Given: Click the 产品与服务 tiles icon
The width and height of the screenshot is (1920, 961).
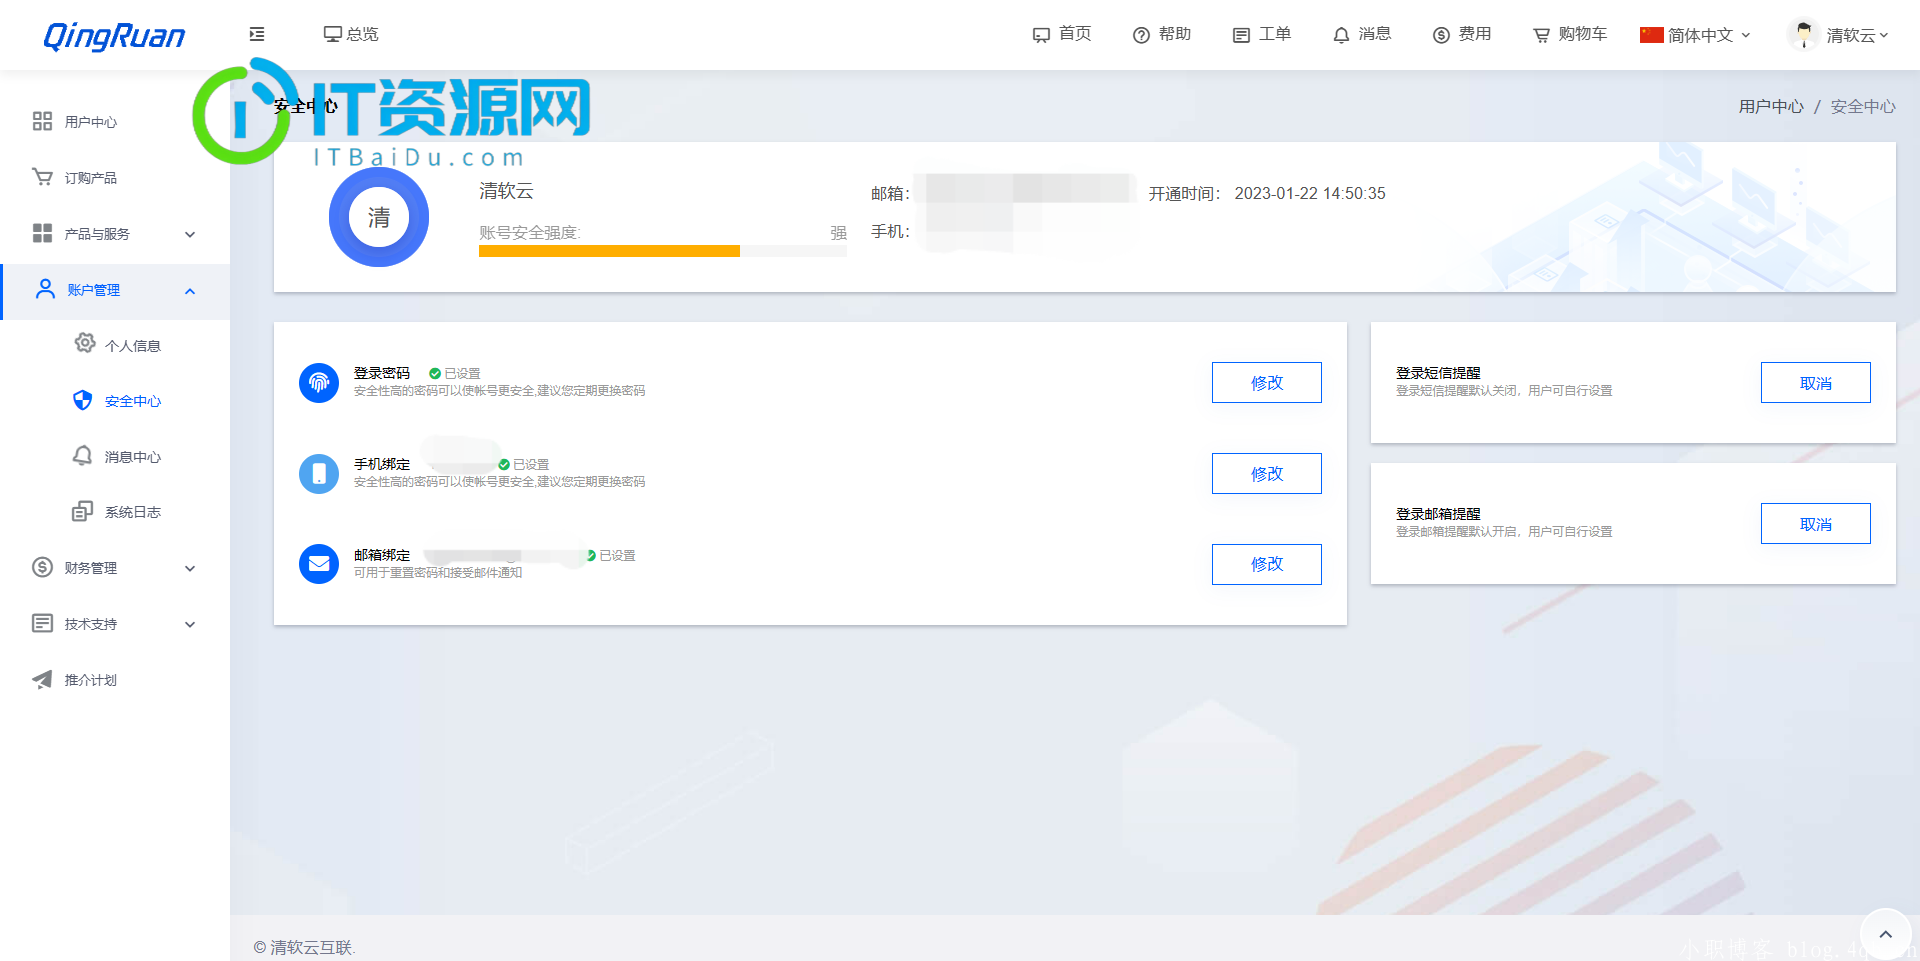Looking at the screenshot, I should [x=42, y=233].
